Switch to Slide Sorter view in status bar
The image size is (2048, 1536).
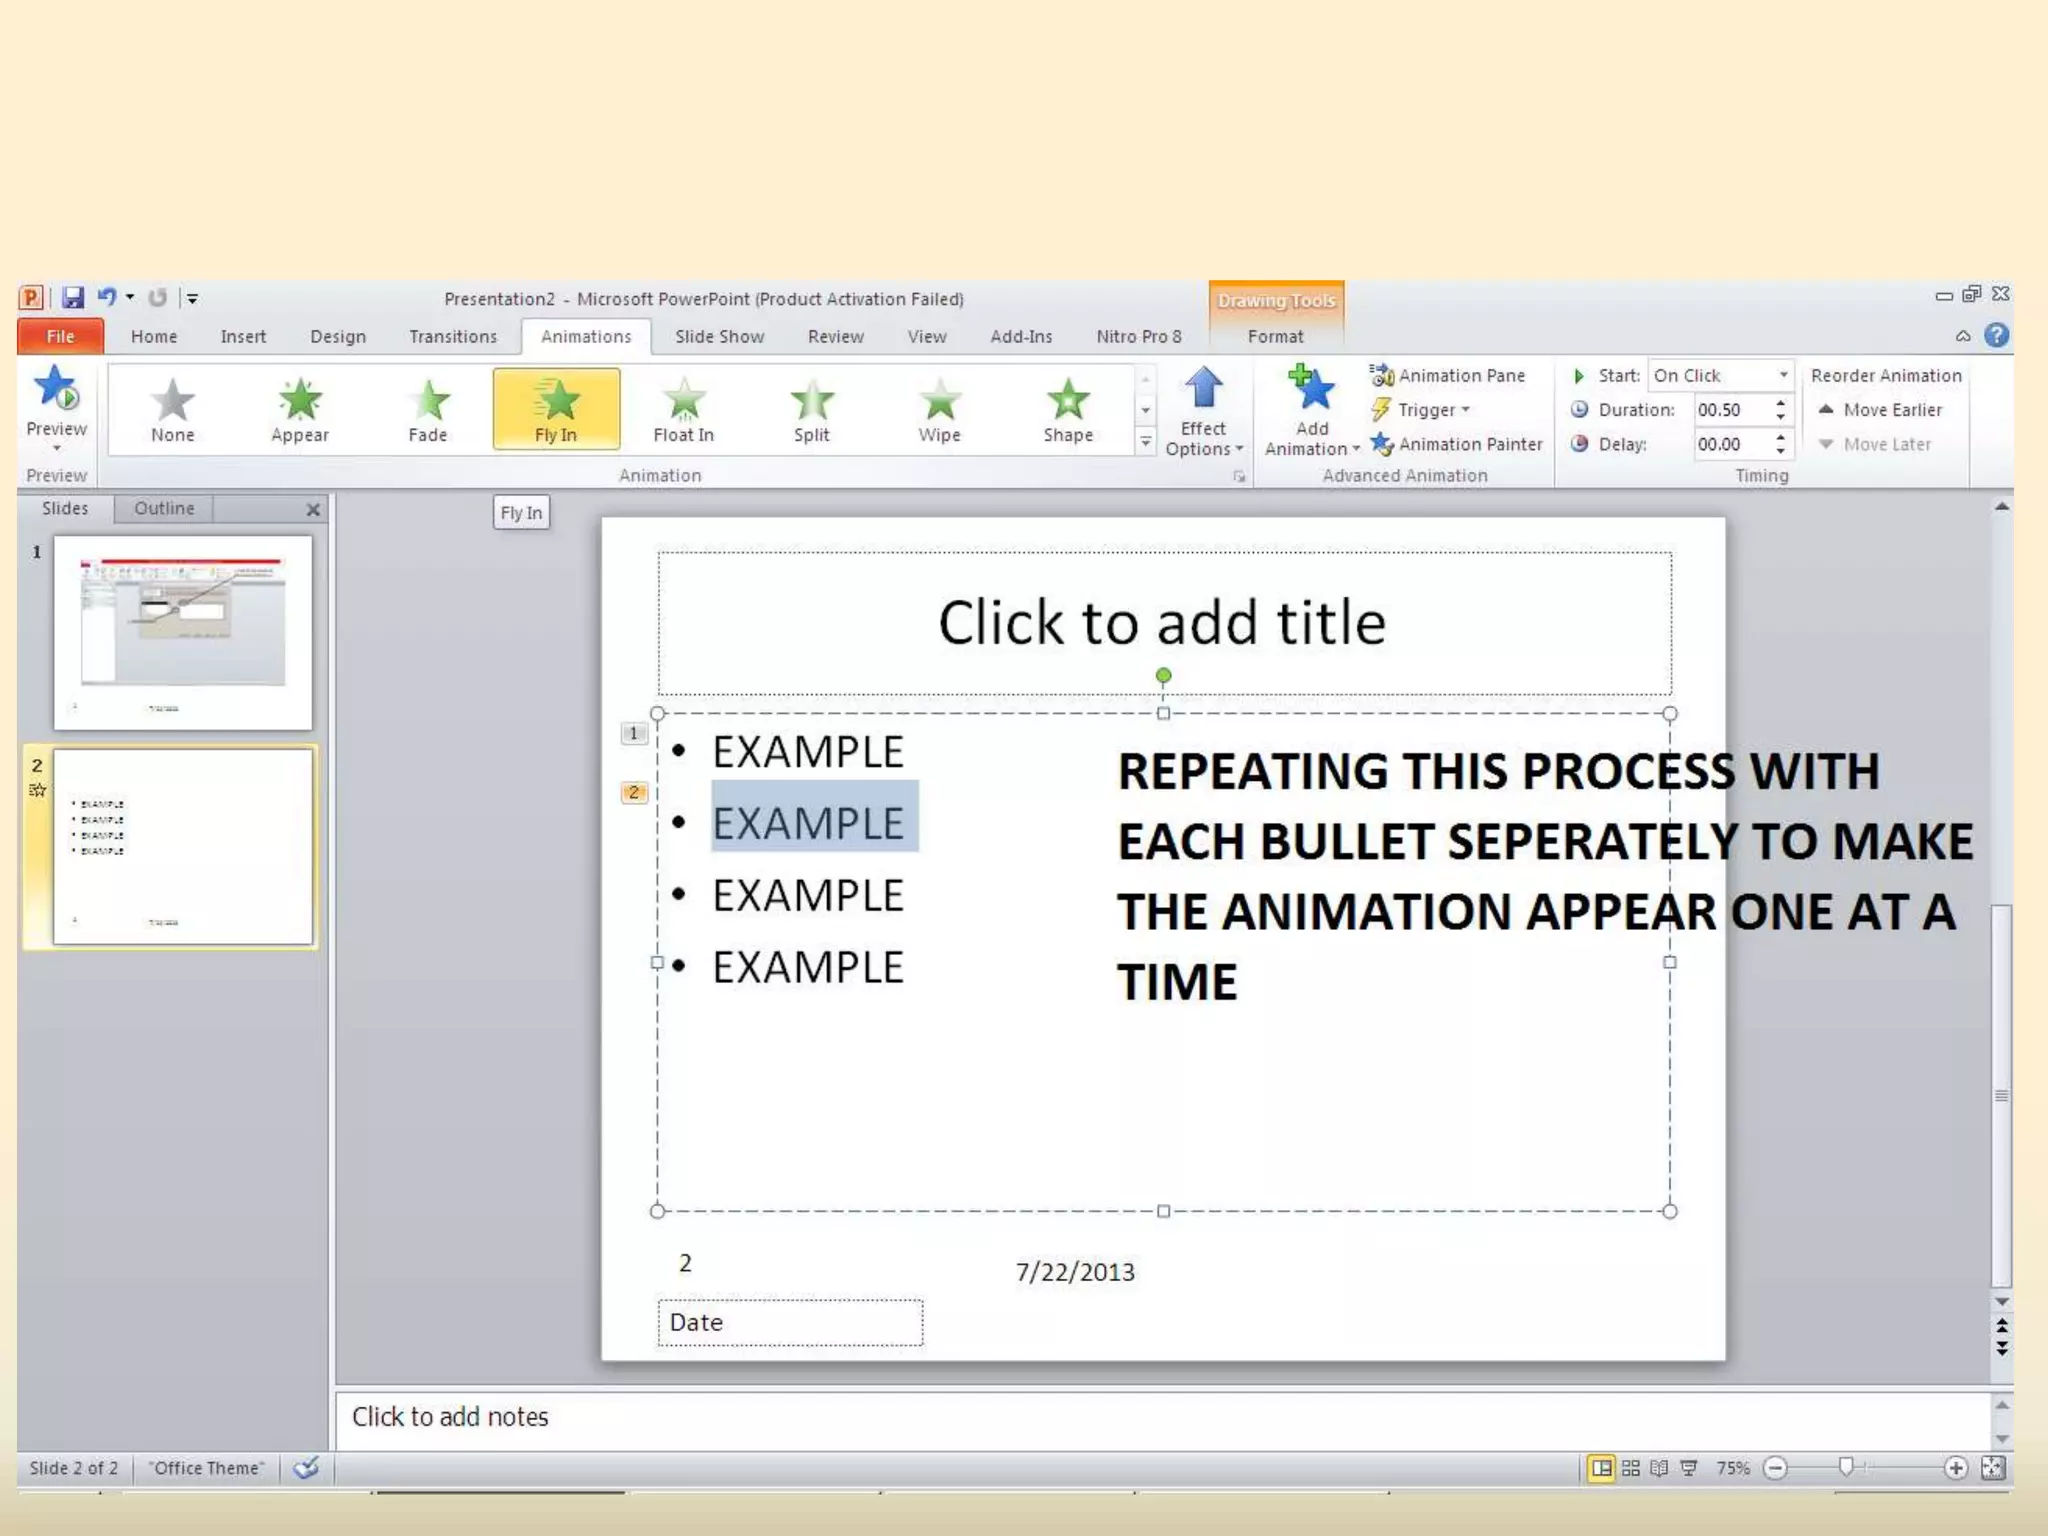1631,1467
